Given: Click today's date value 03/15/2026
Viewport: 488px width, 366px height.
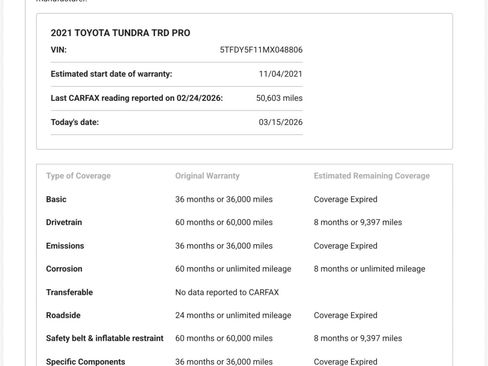Looking at the screenshot, I should click(281, 122).
